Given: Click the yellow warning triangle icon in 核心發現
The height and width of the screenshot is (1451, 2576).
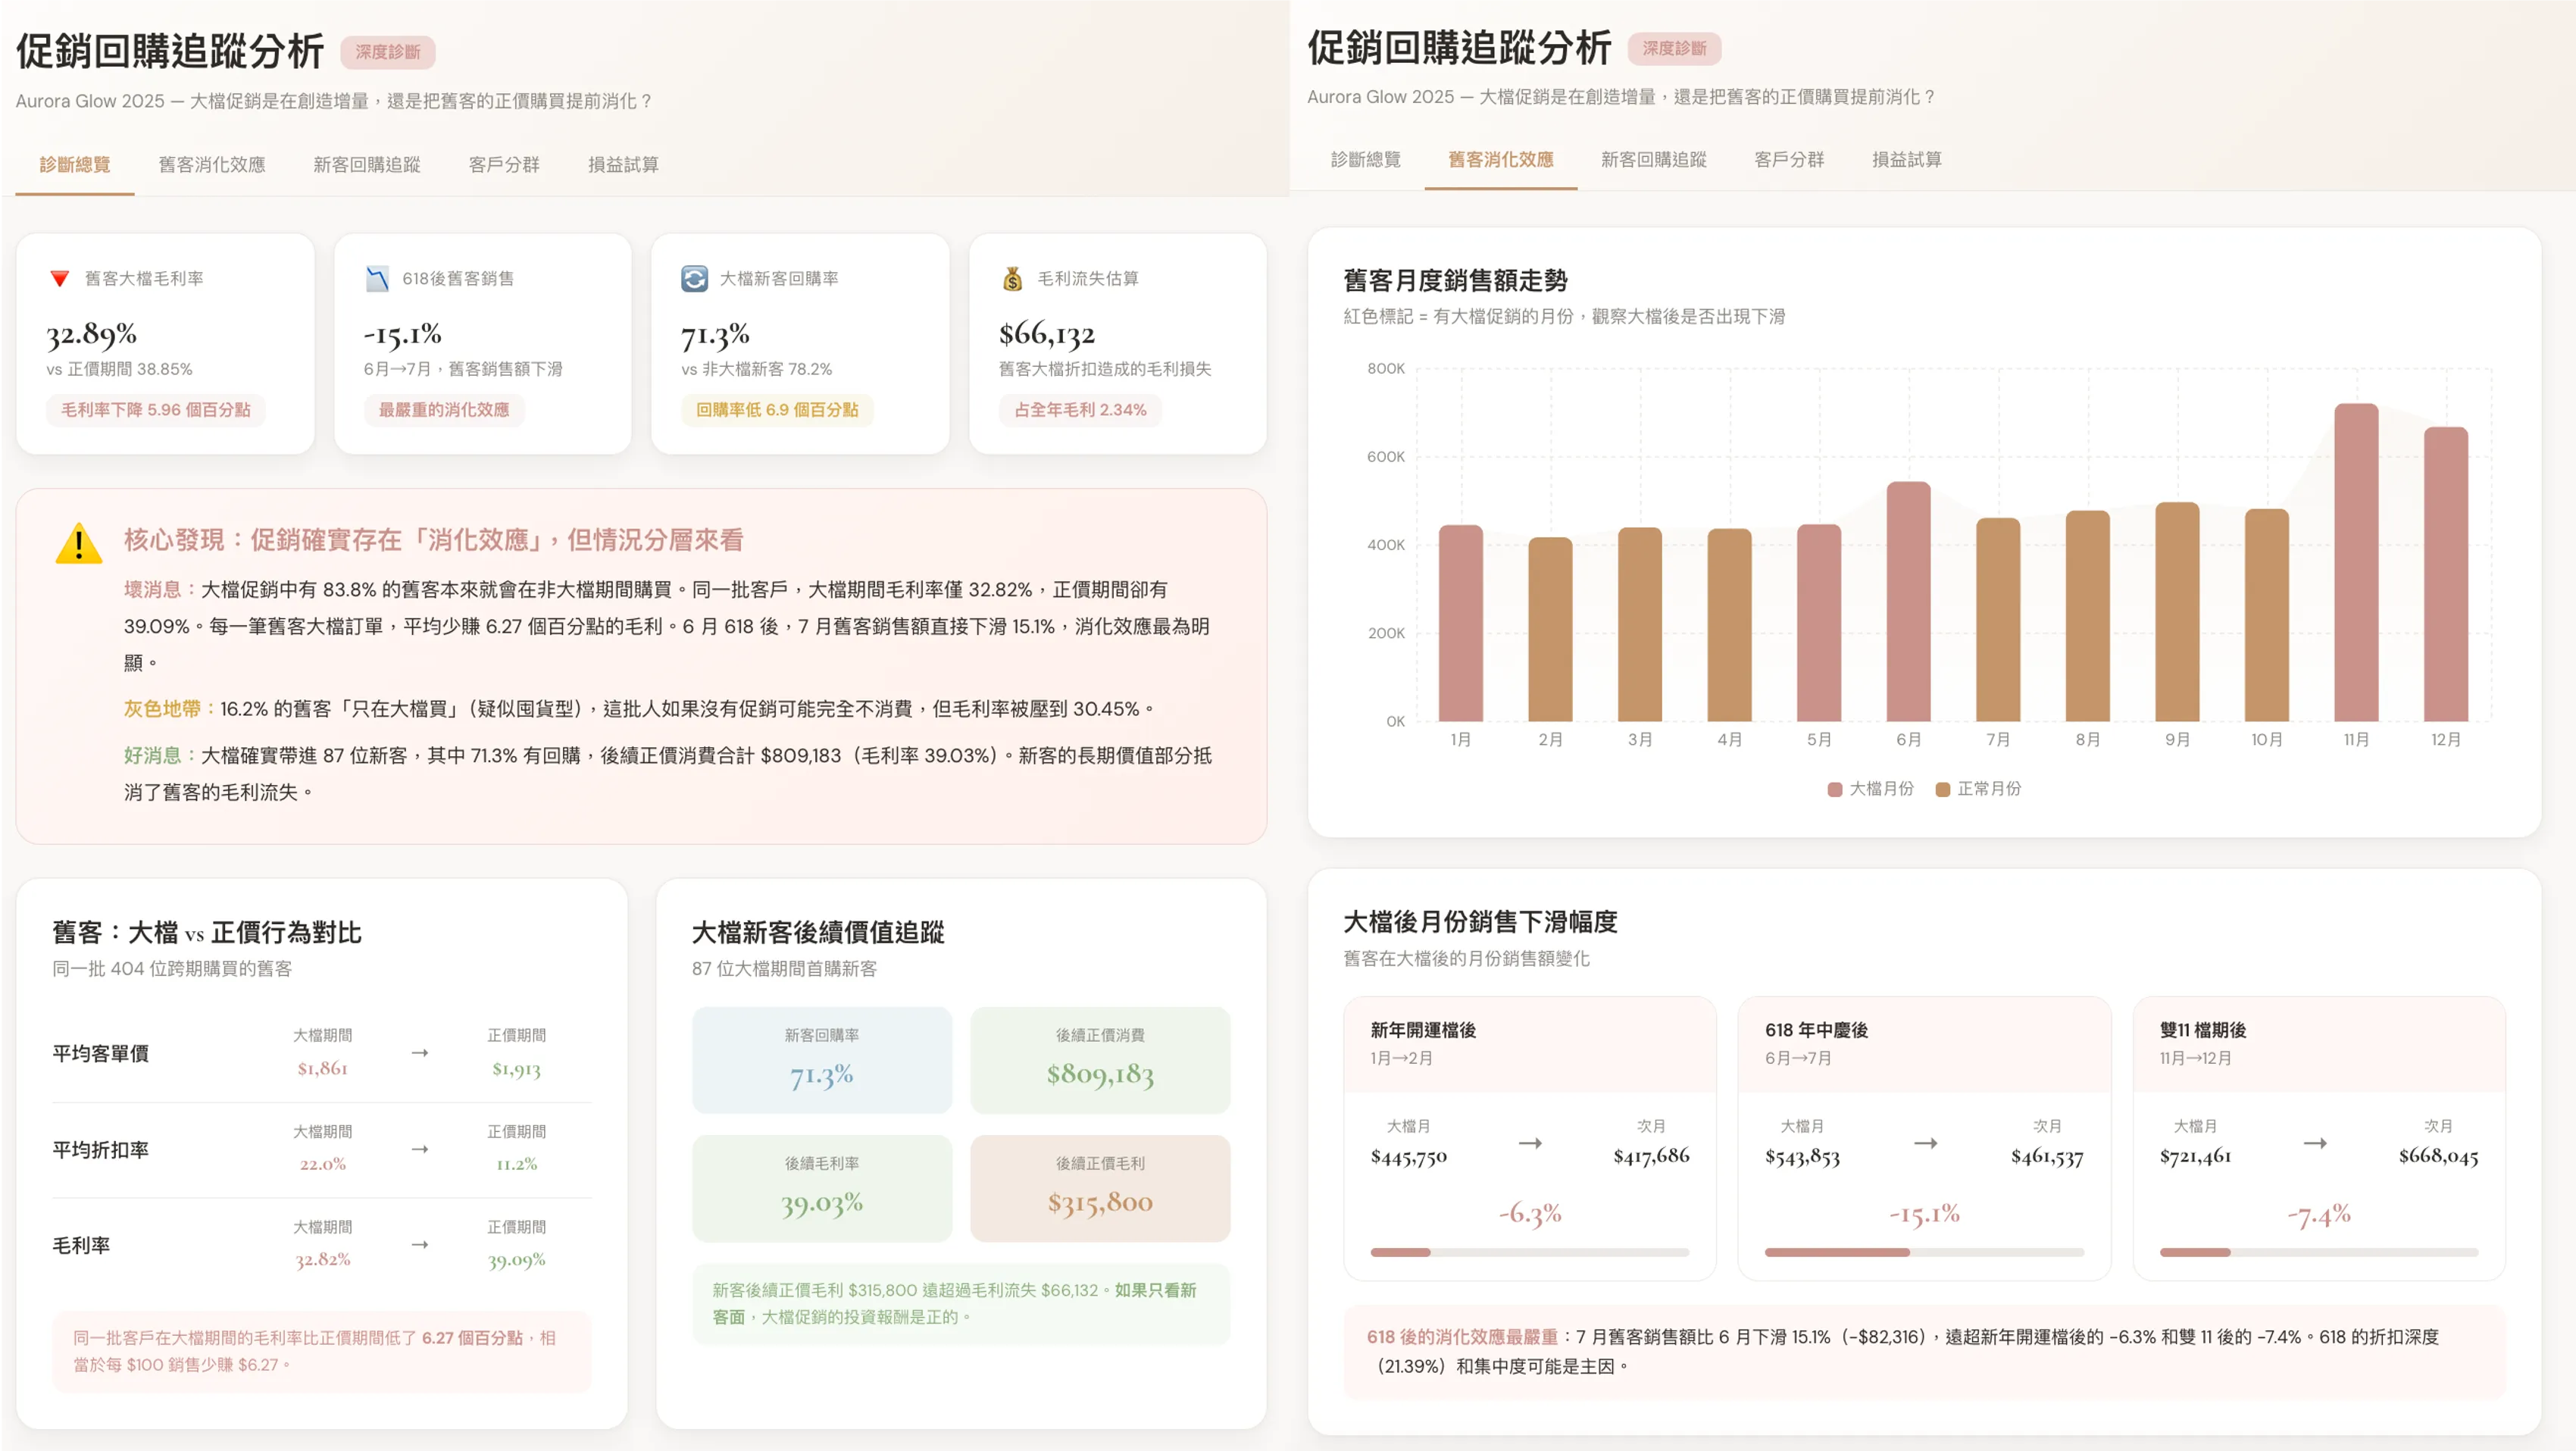Looking at the screenshot, I should click(78, 544).
